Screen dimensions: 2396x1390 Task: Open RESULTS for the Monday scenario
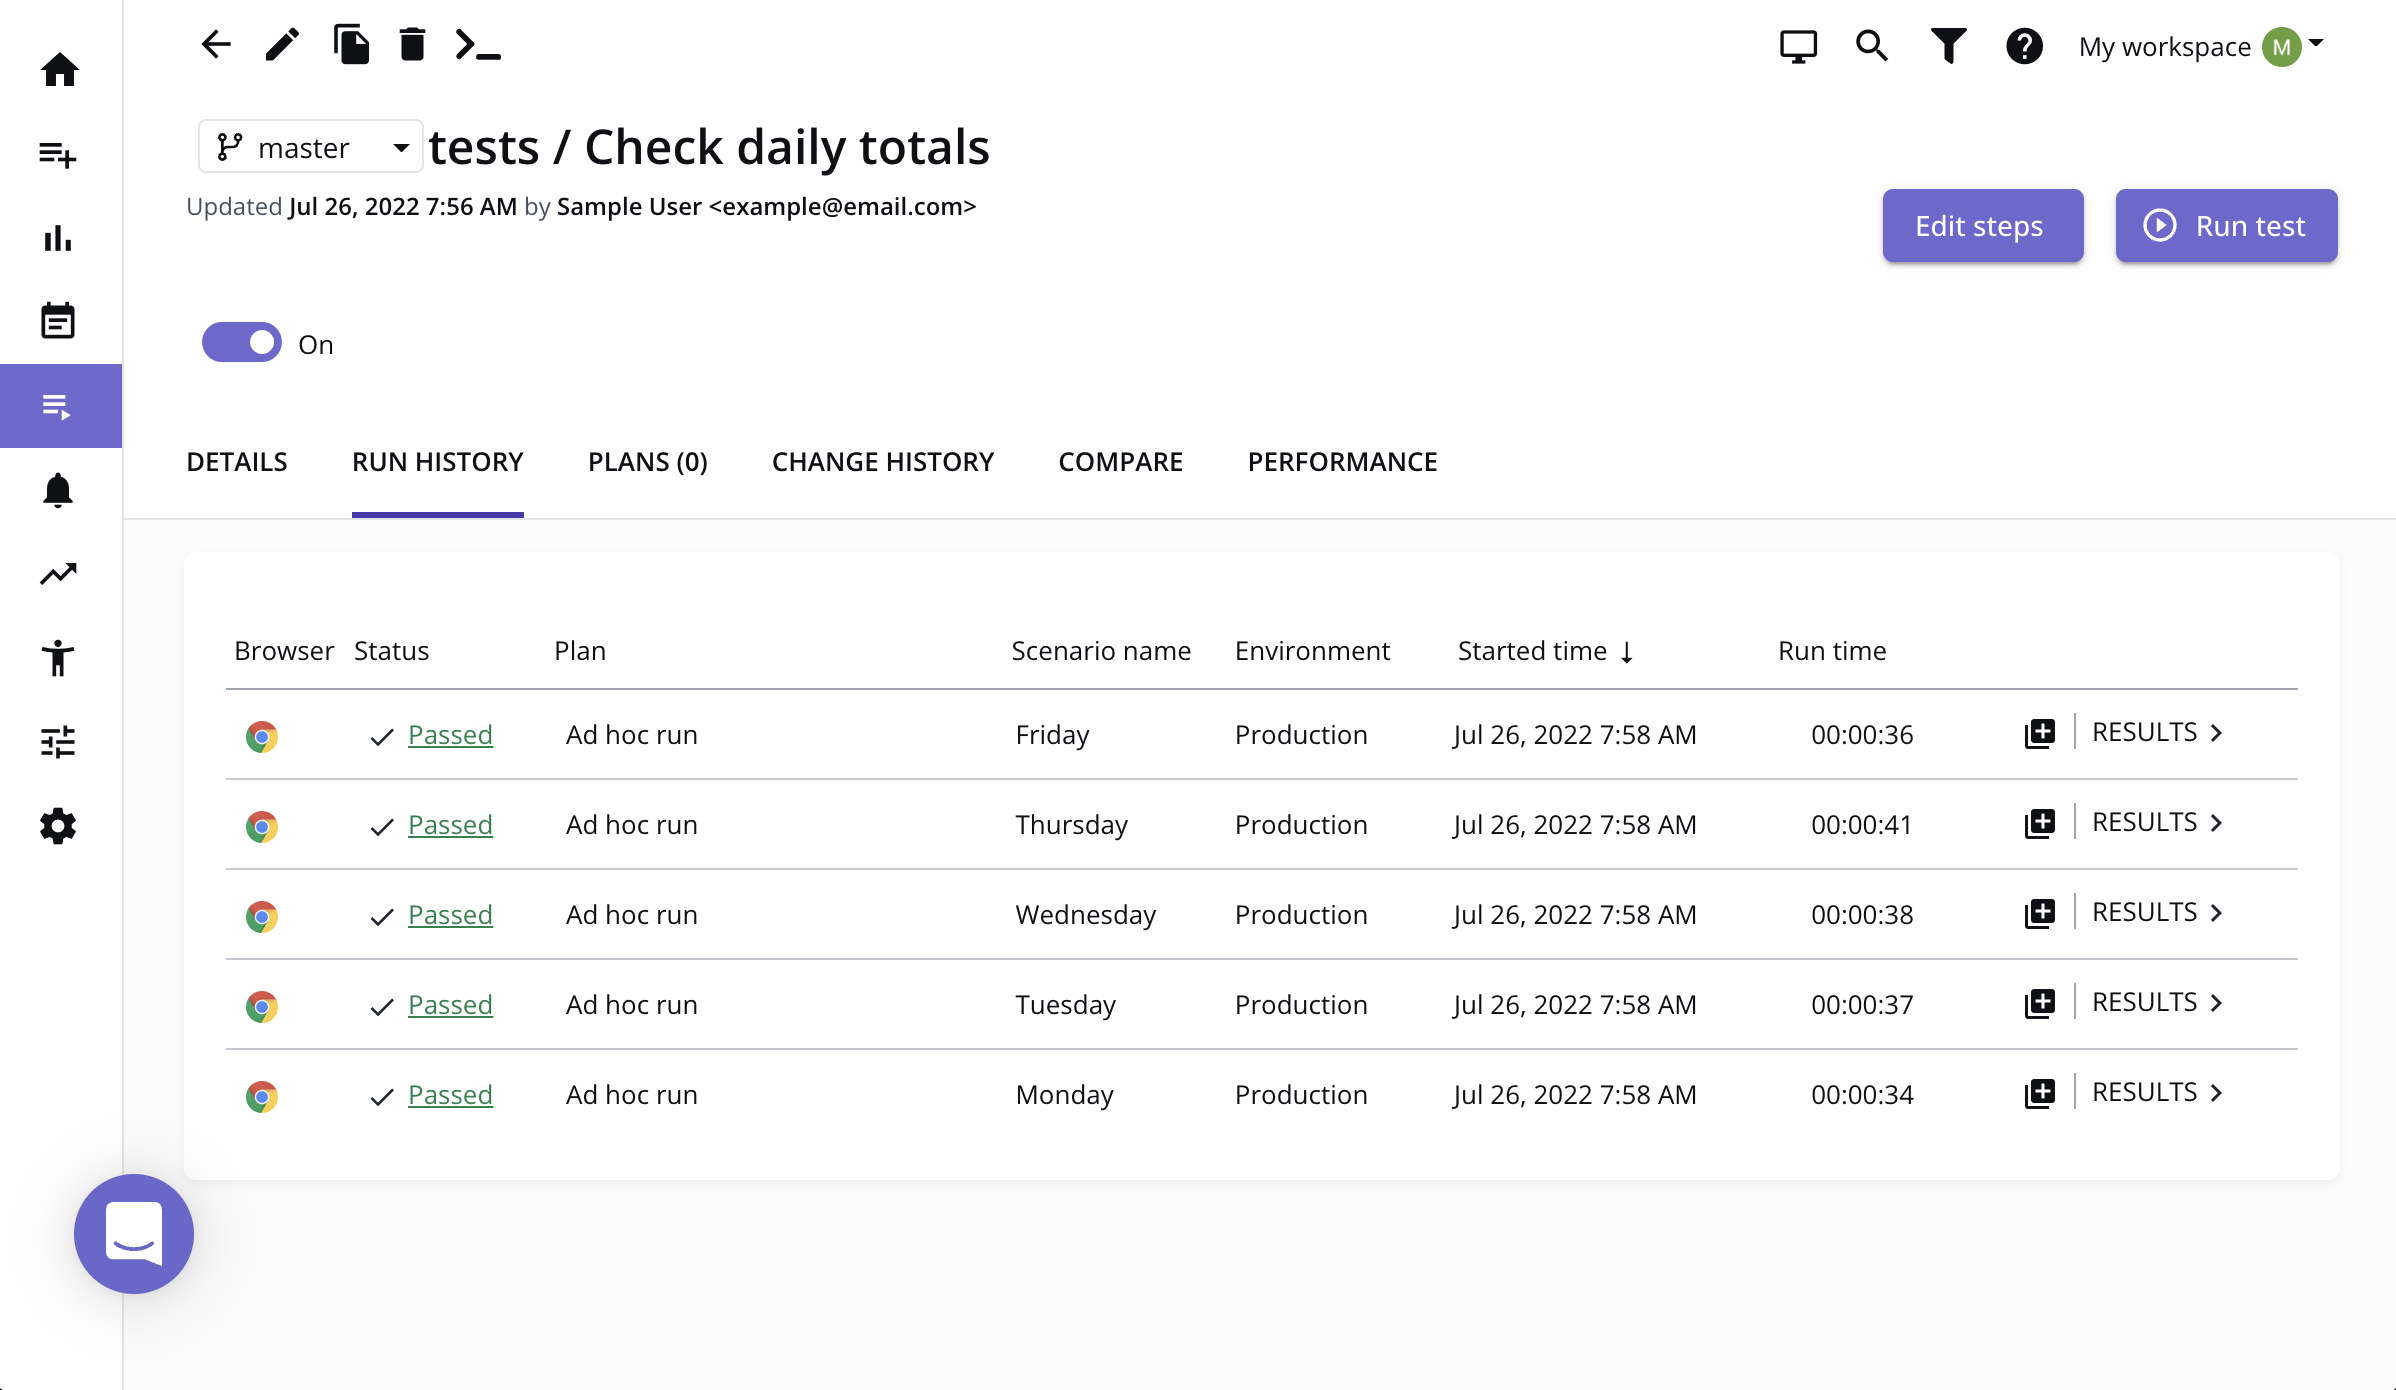point(2156,1093)
